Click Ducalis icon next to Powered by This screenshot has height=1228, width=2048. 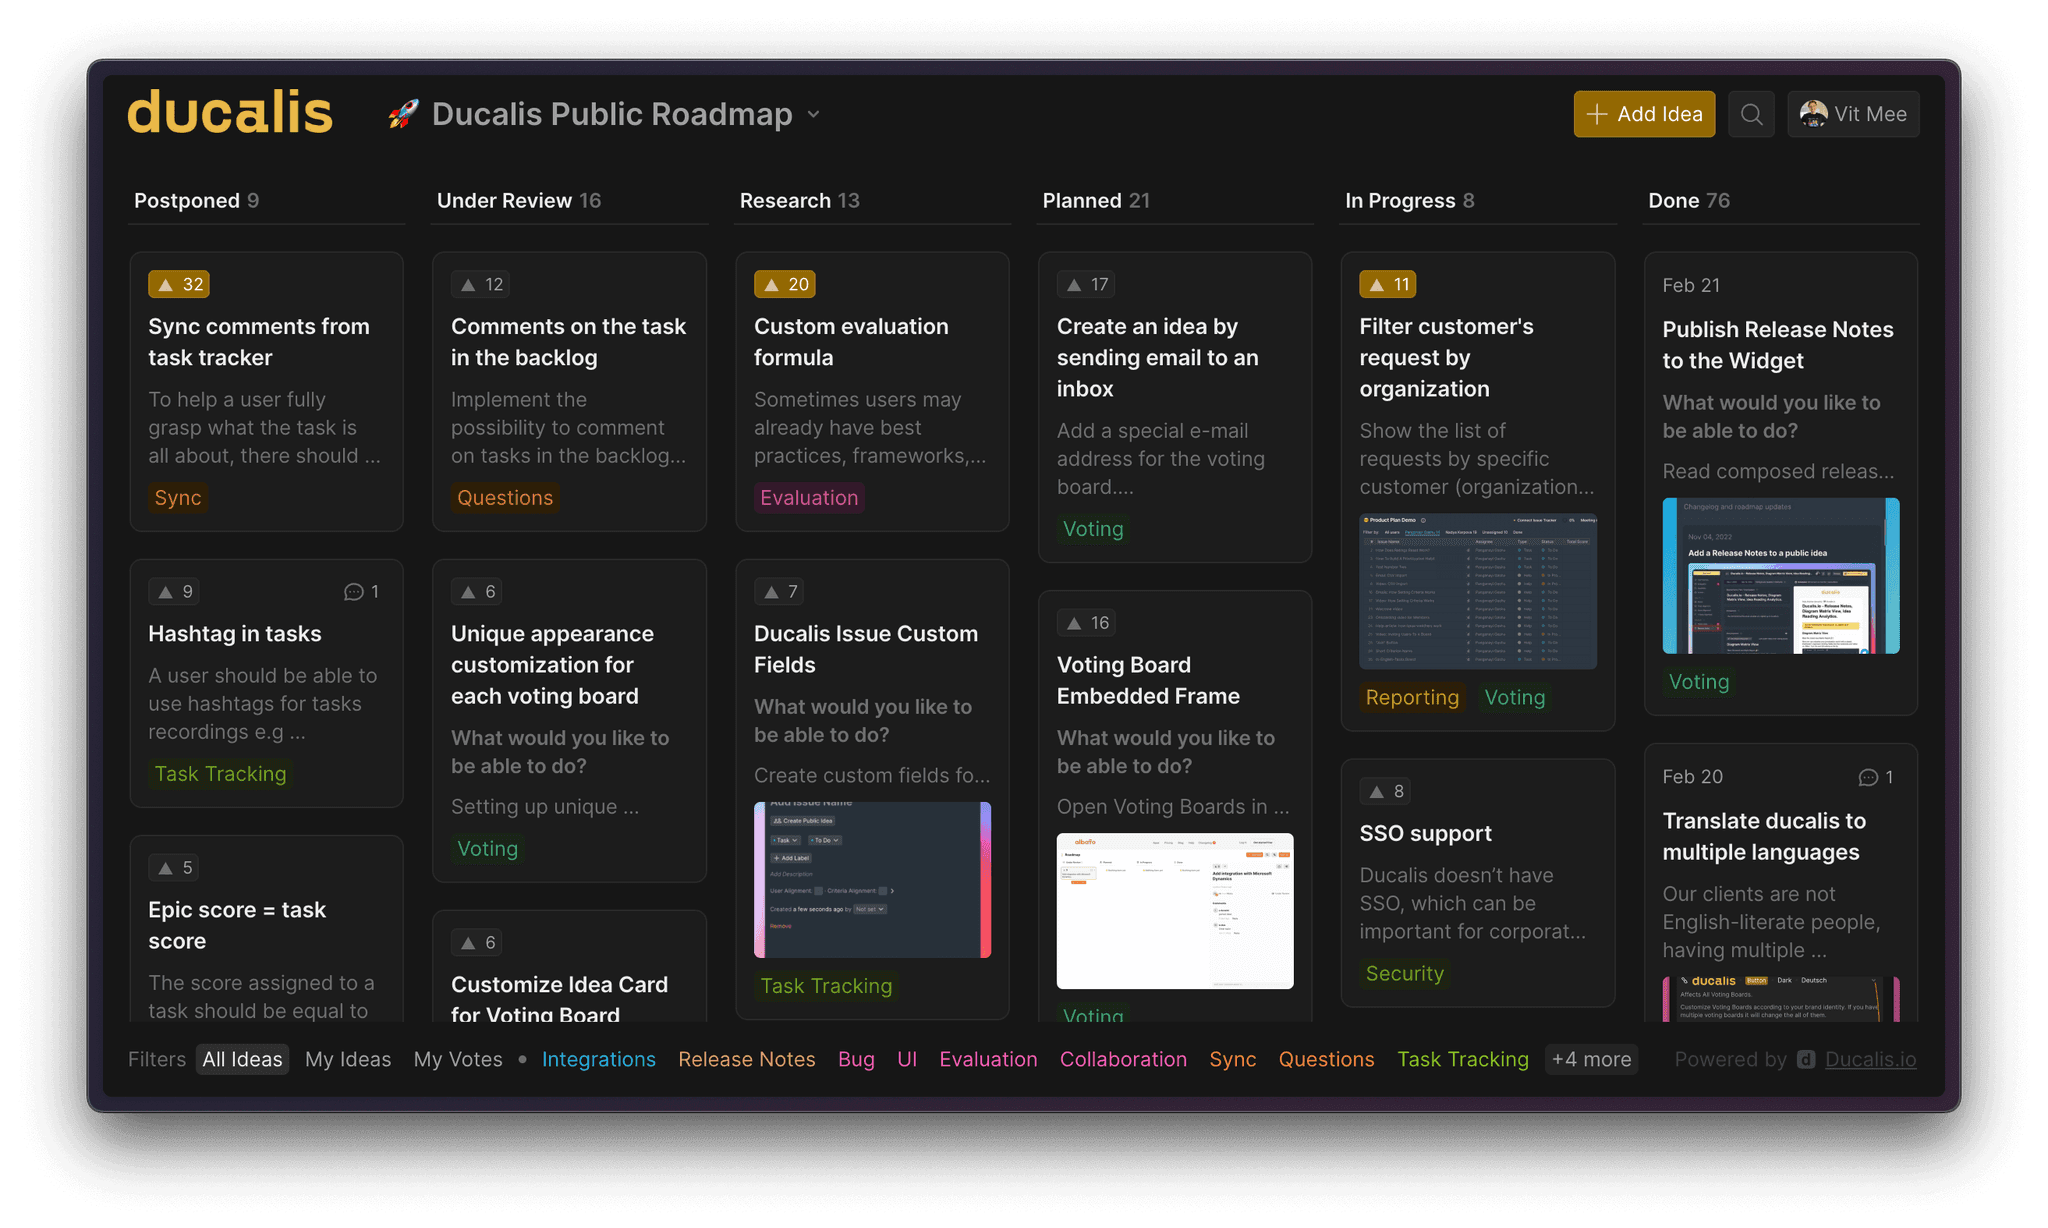tap(1806, 1060)
